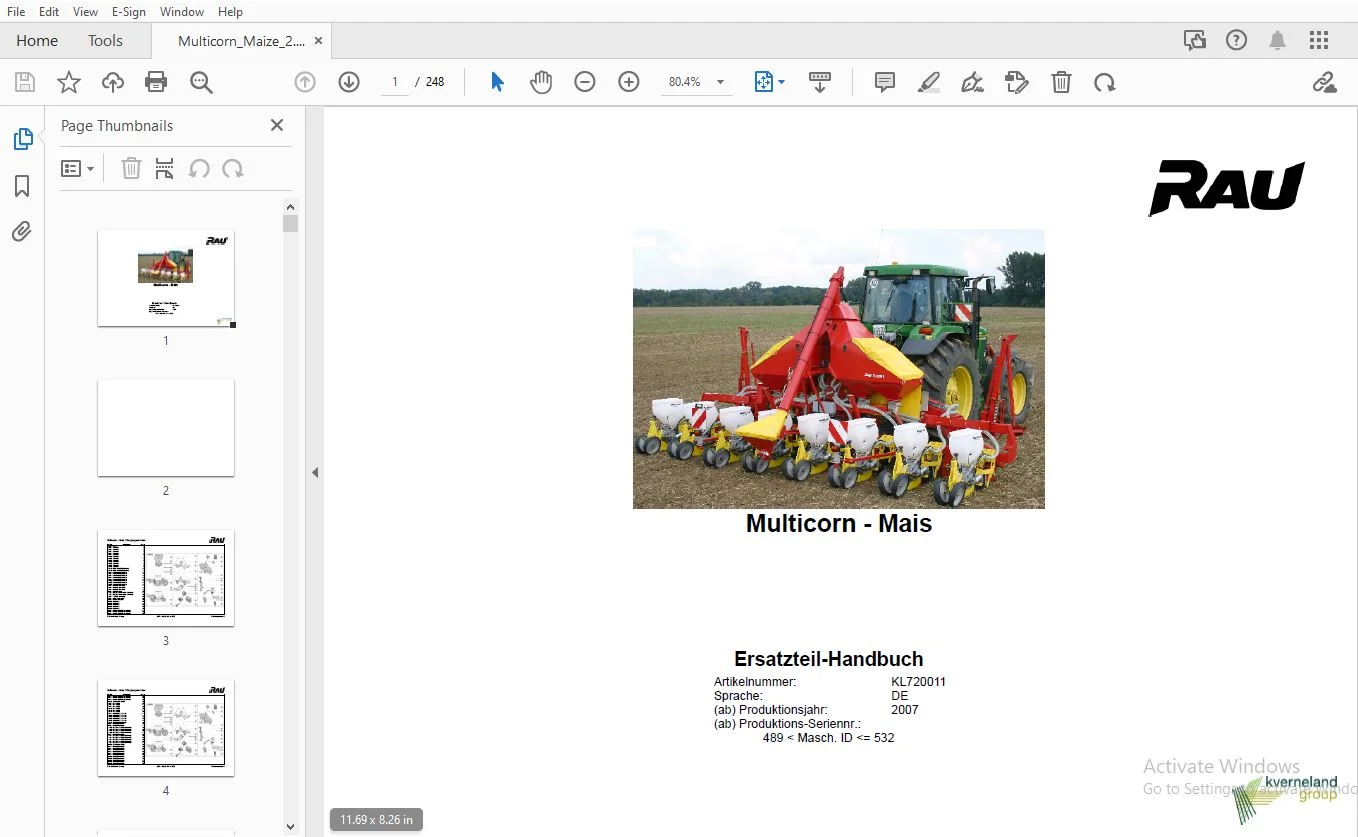This screenshot has height=837, width=1358.
Task: Save the file with the floppy disk icon
Action: [24, 82]
